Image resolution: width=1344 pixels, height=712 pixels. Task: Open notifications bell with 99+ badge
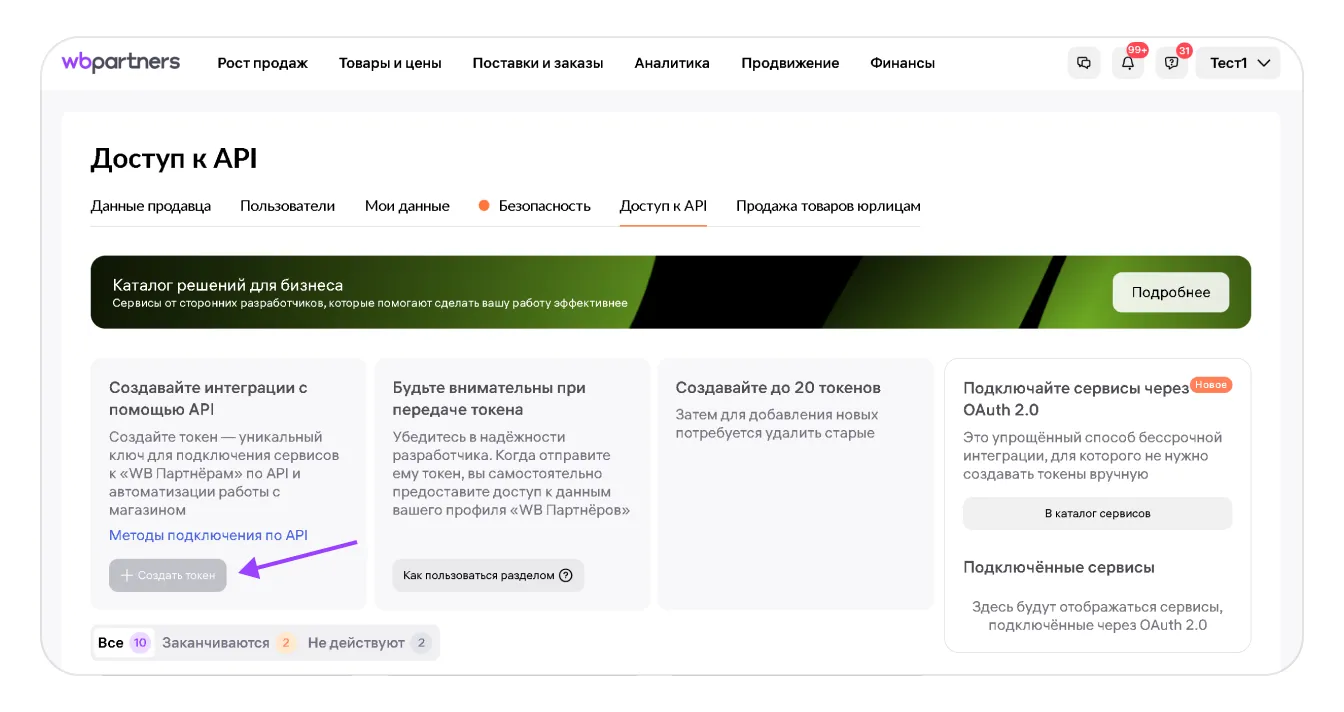[1128, 63]
